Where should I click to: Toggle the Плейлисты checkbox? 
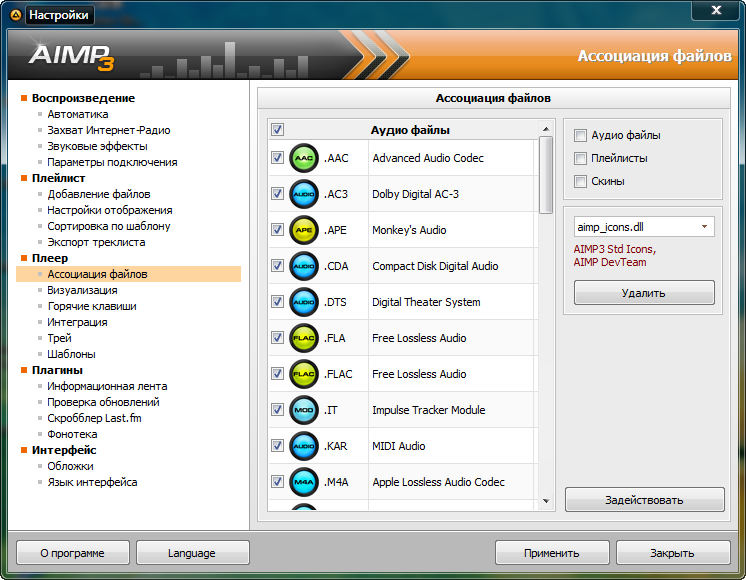581,158
